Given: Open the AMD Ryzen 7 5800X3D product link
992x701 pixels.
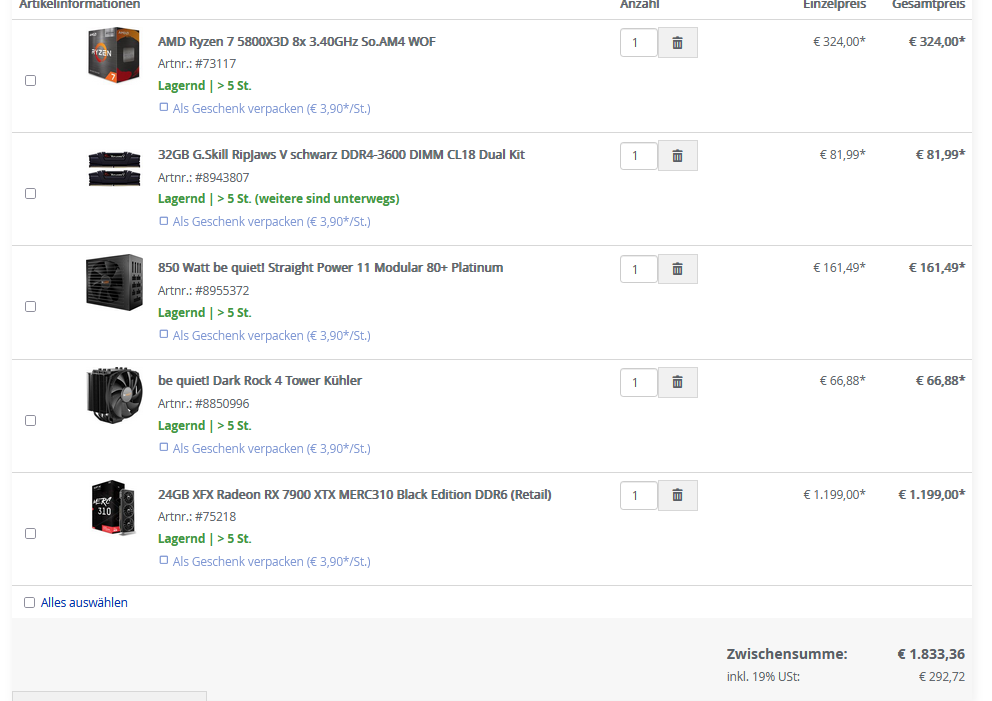Looking at the screenshot, I should click(297, 42).
